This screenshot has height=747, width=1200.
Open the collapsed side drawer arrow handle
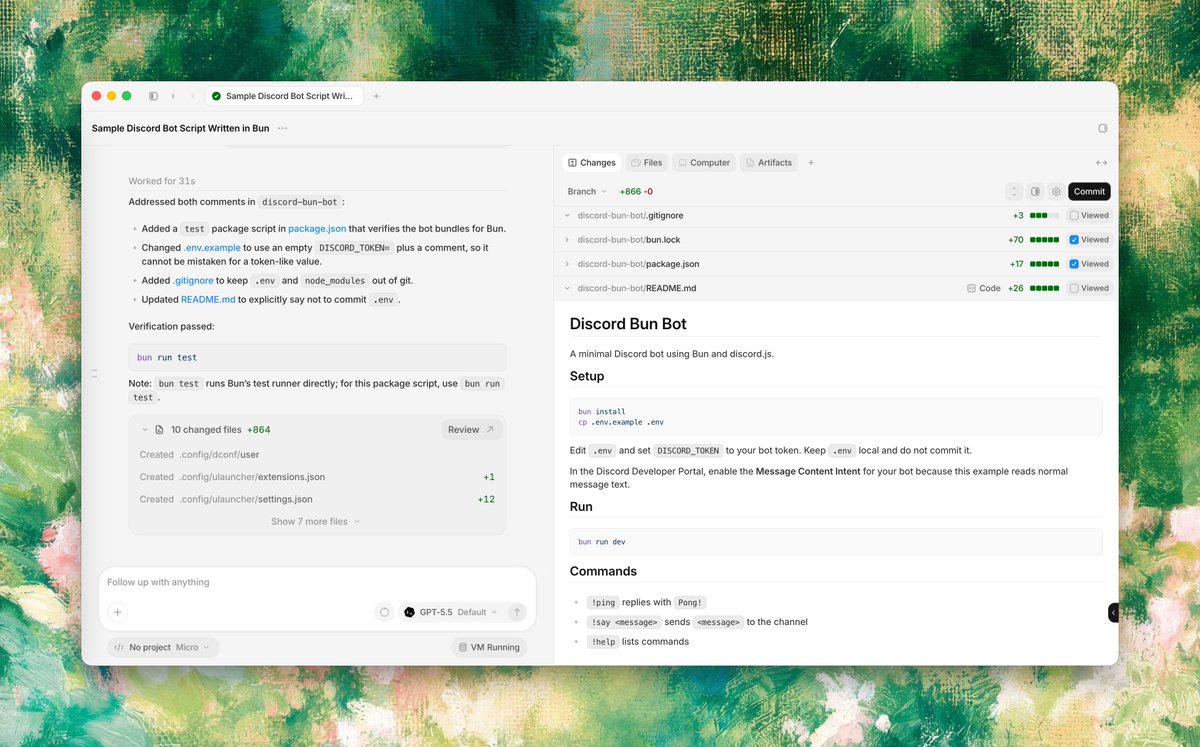pos(1113,612)
